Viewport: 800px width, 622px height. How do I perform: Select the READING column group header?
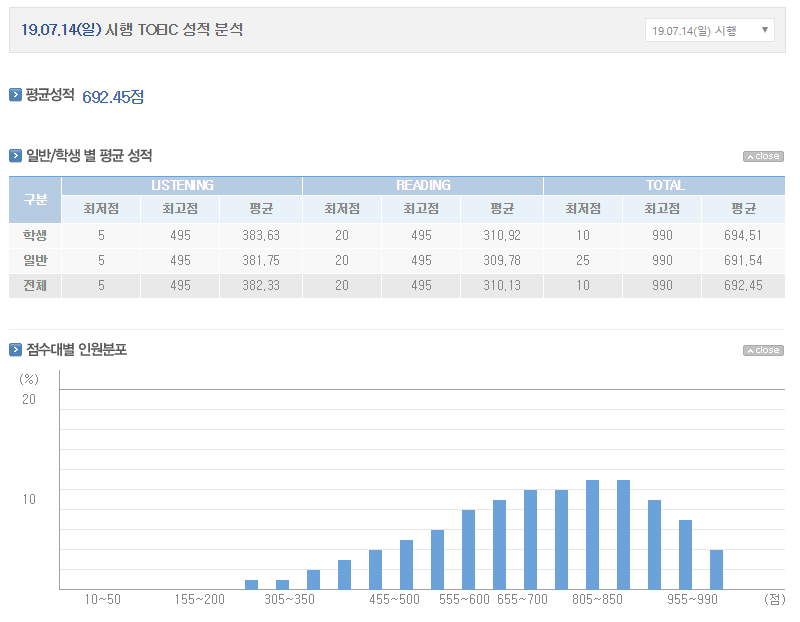423,185
